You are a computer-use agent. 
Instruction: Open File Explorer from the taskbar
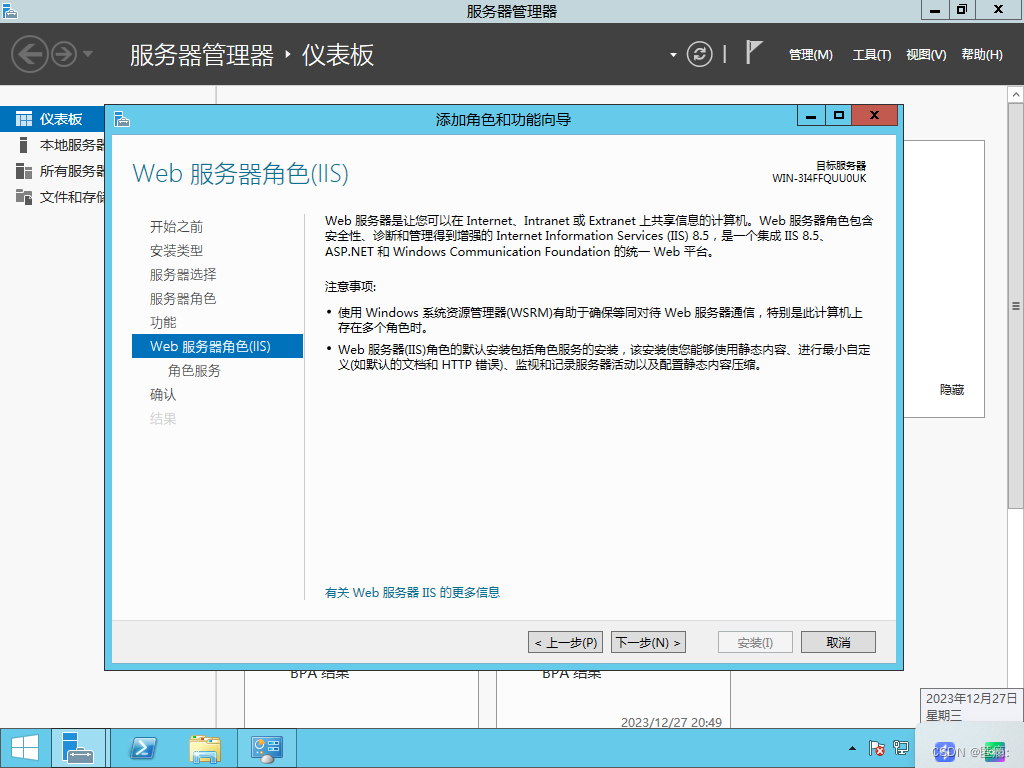pyautogui.click(x=205, y=748)
